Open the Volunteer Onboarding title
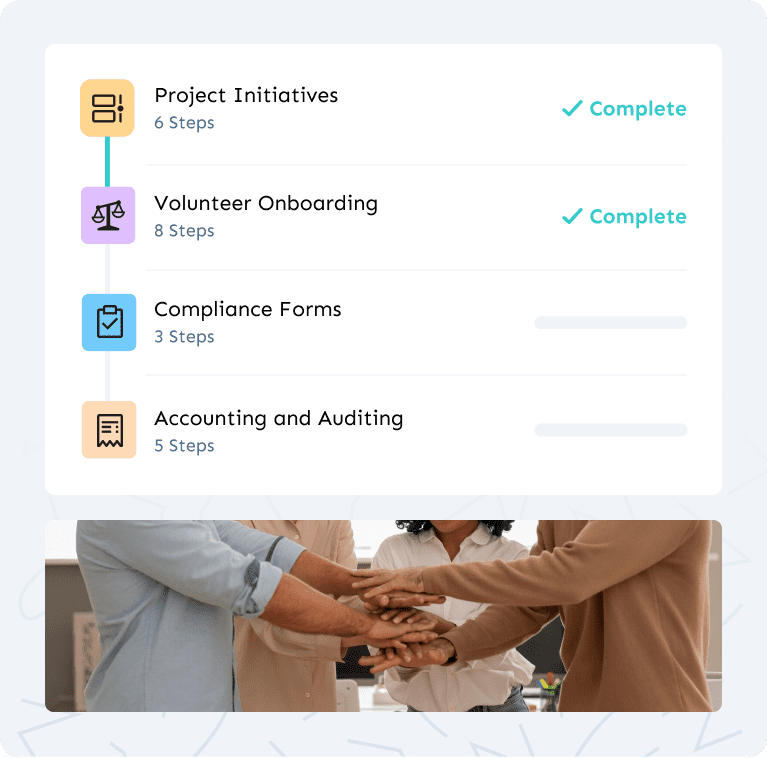This screenshot has width=767, height=758. coord(266,203)
